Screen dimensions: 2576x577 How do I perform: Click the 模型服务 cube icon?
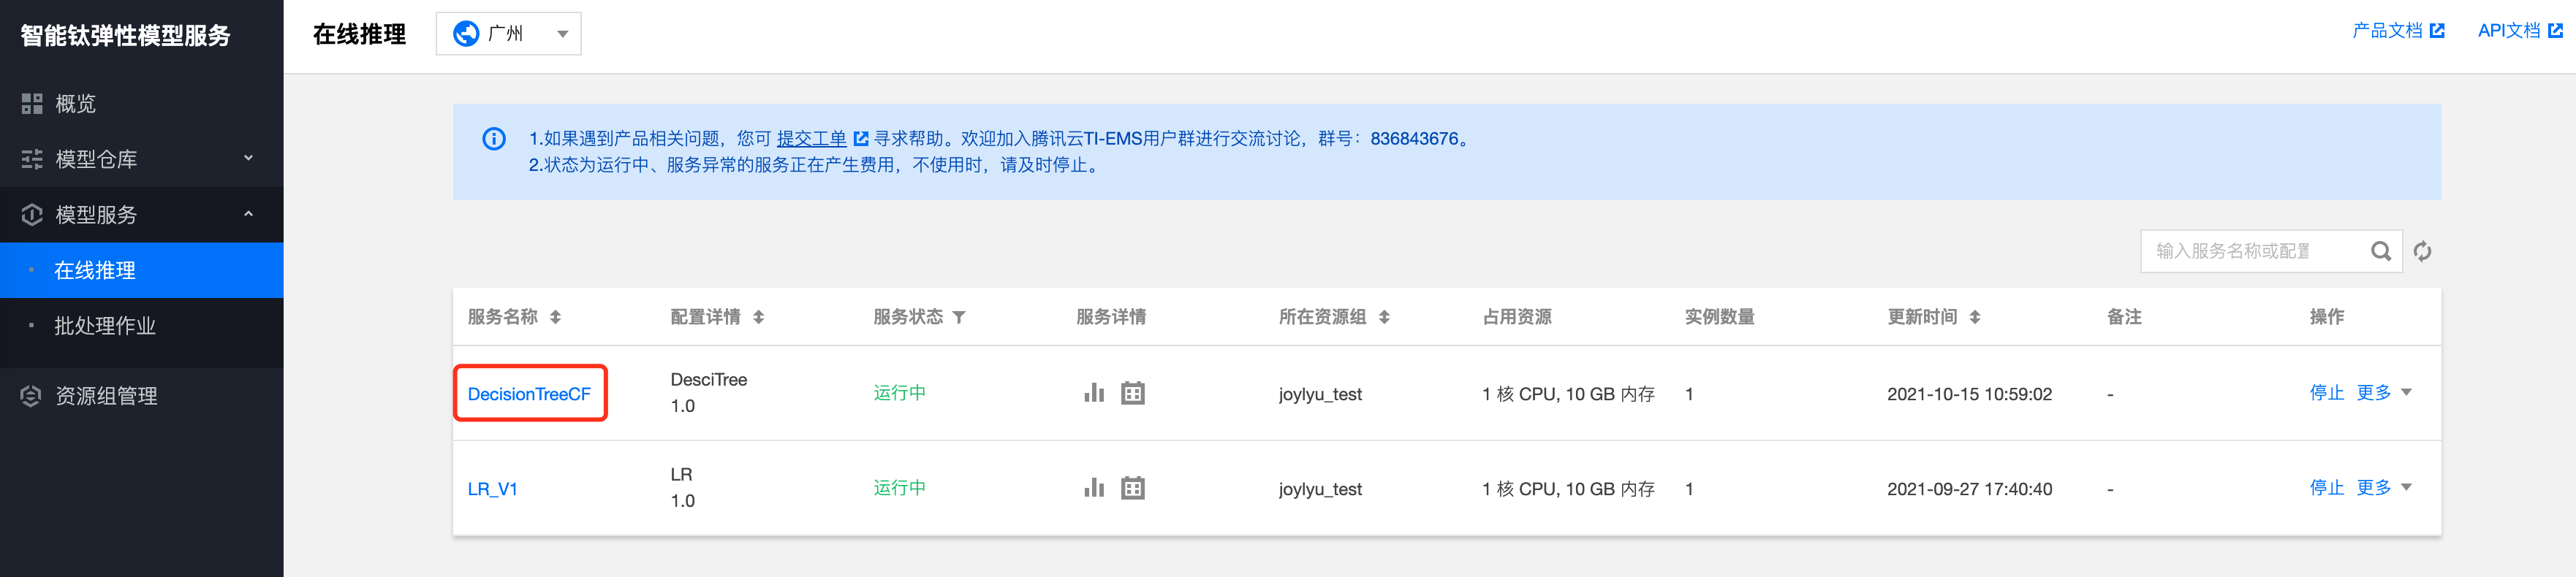pos(32,215)
